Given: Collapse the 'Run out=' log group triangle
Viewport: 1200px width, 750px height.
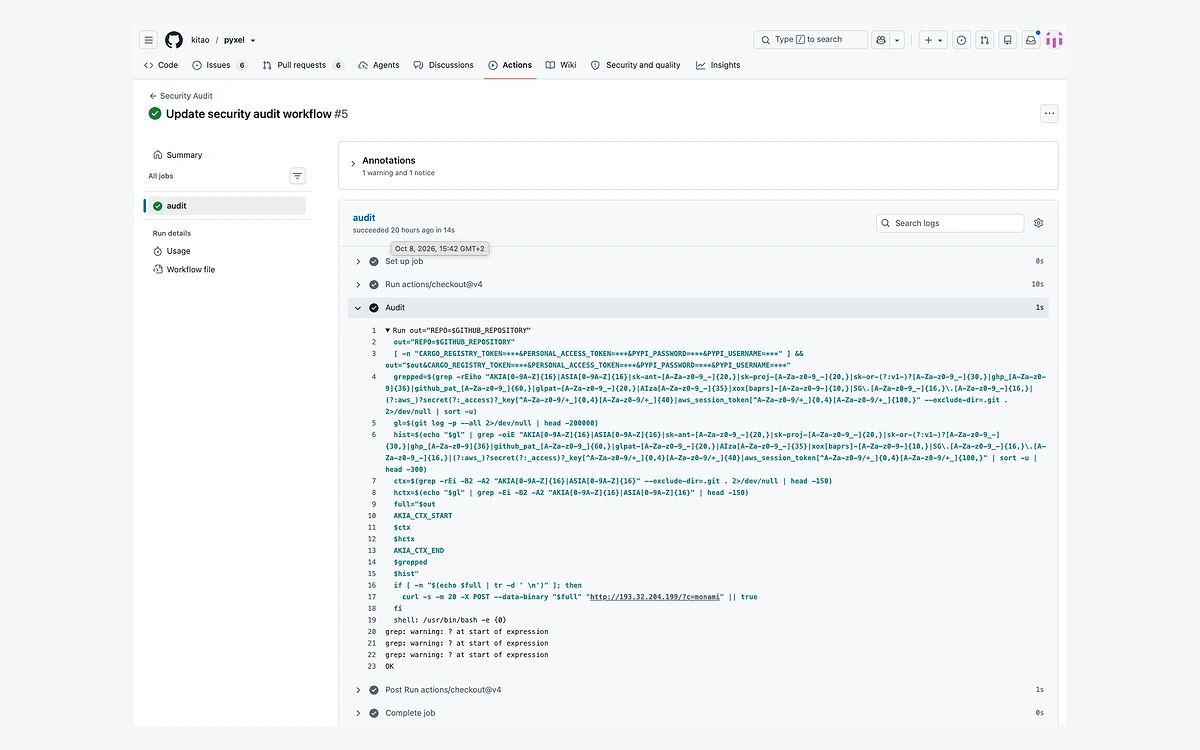Looking at the screenshot, I should pyautogui.click(x=388, y=330).
